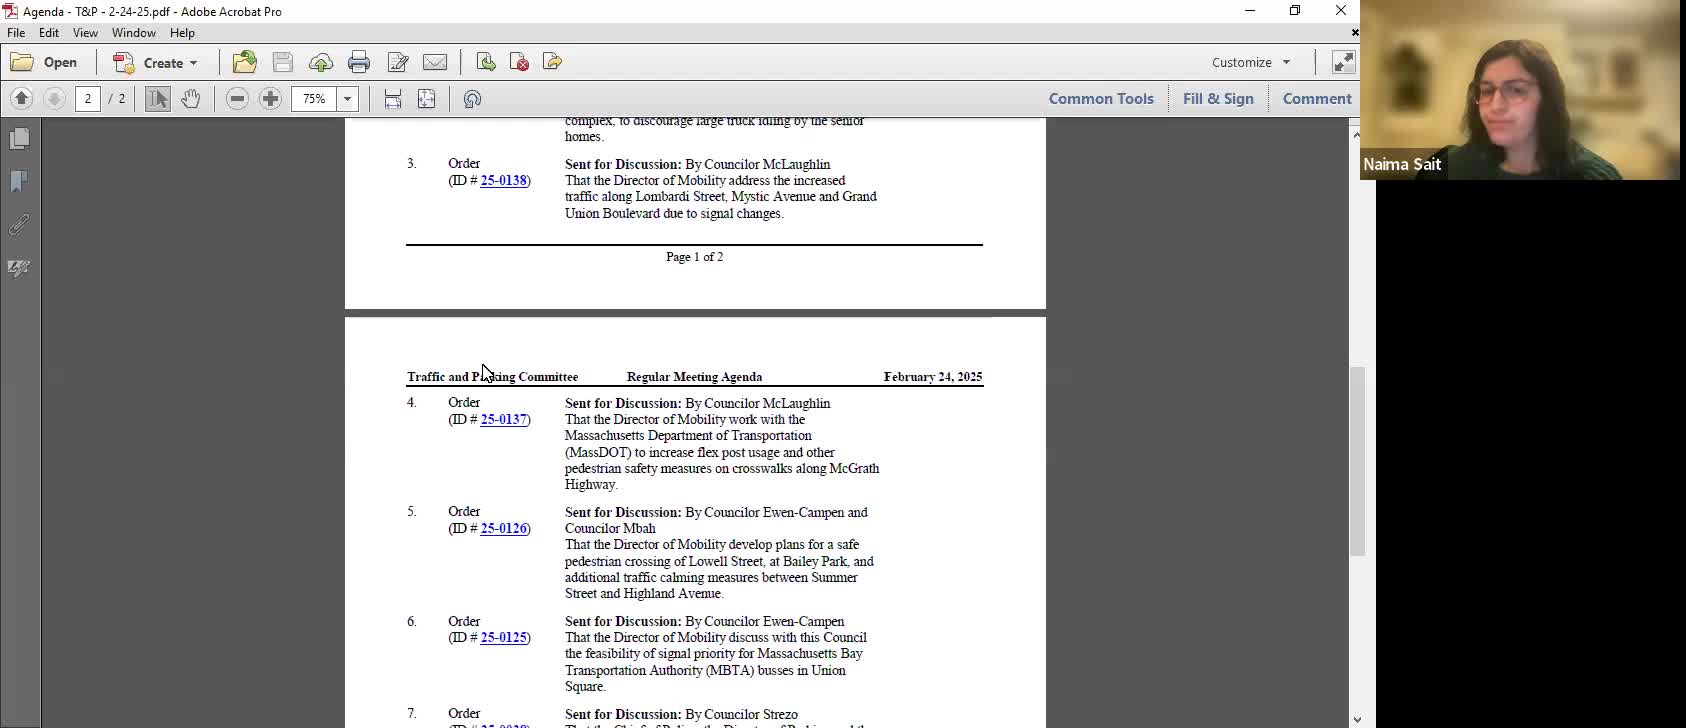Viewport: 1686px width, 728px height.
Task: Open the Edit menu
Action: pos(49,33)
